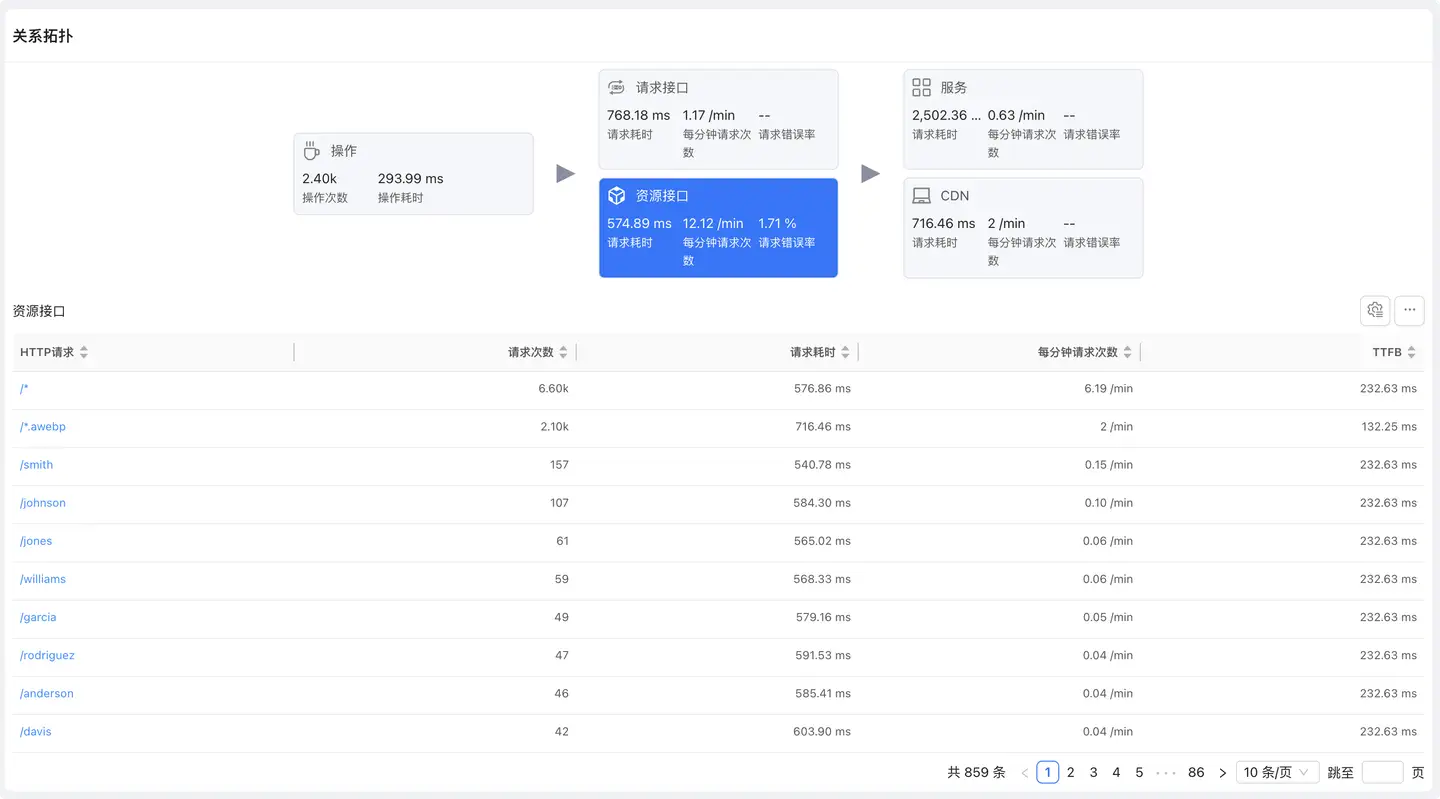
Task: Click the cube icon in 资源接口 card
Action: [617, 196]
